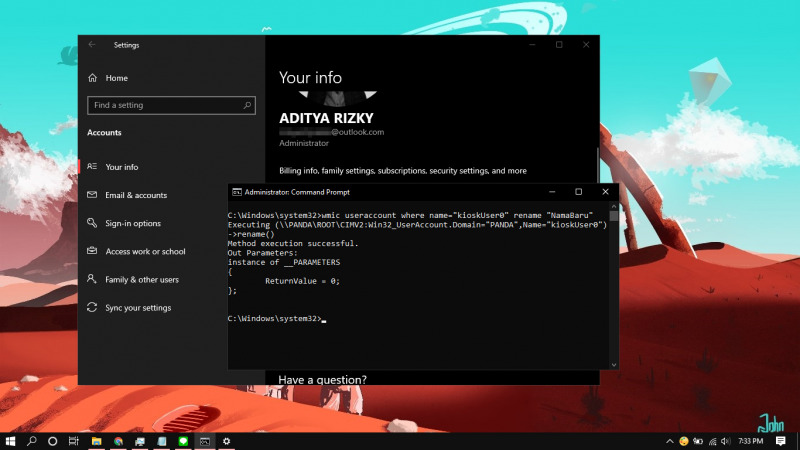Click the emoji face tray icon
800x450 pixels.
[684, 441]
